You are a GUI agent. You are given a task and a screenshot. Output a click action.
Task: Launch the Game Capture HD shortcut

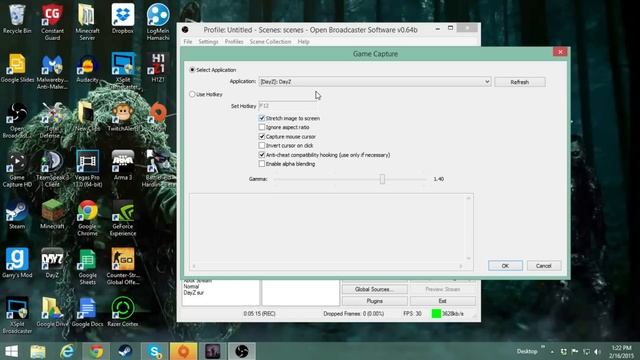[x=17, y=169]
